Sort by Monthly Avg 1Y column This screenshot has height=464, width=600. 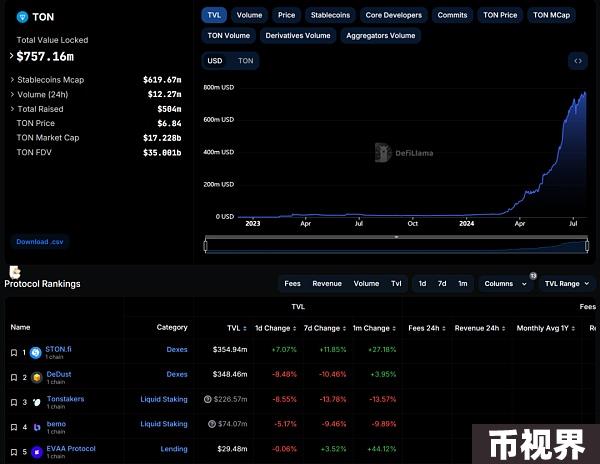coord(573,329)
